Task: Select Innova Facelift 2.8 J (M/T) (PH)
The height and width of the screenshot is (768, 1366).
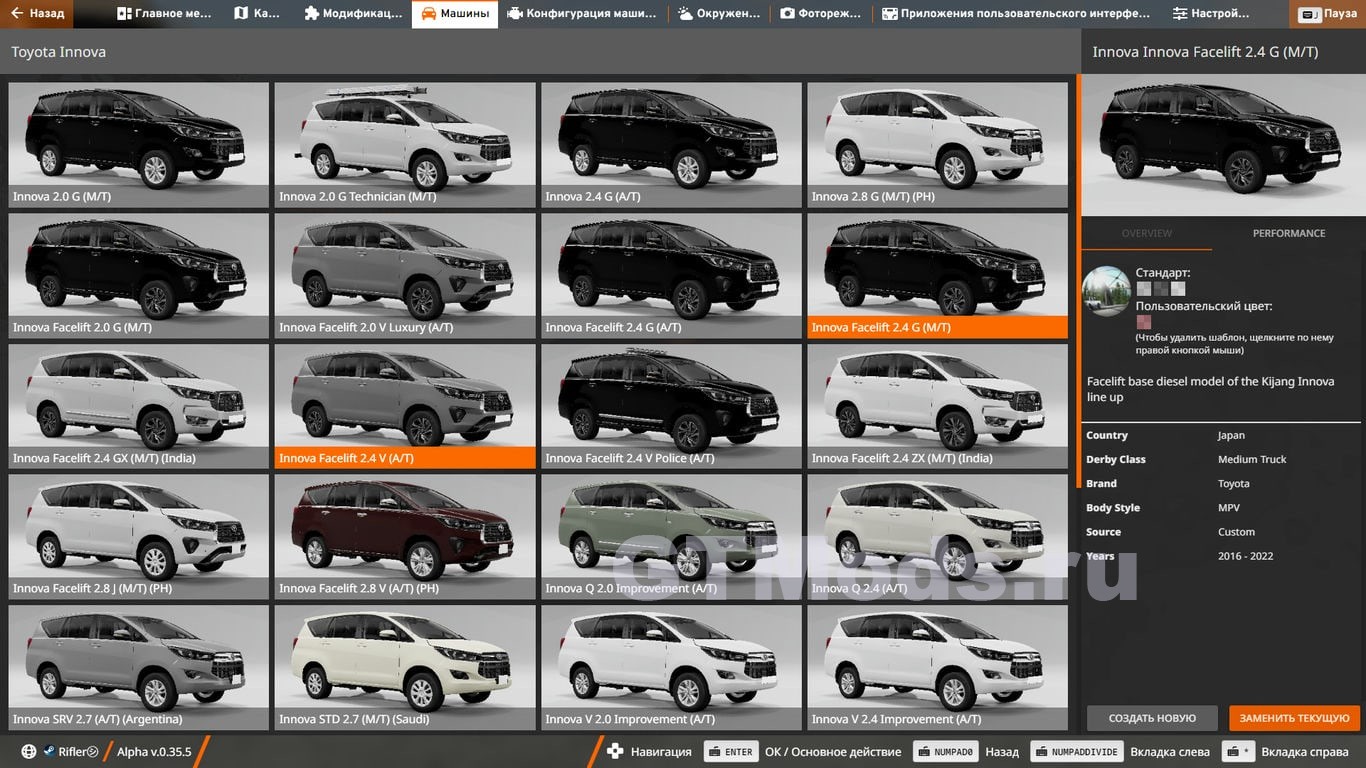Action: point(139,537)
